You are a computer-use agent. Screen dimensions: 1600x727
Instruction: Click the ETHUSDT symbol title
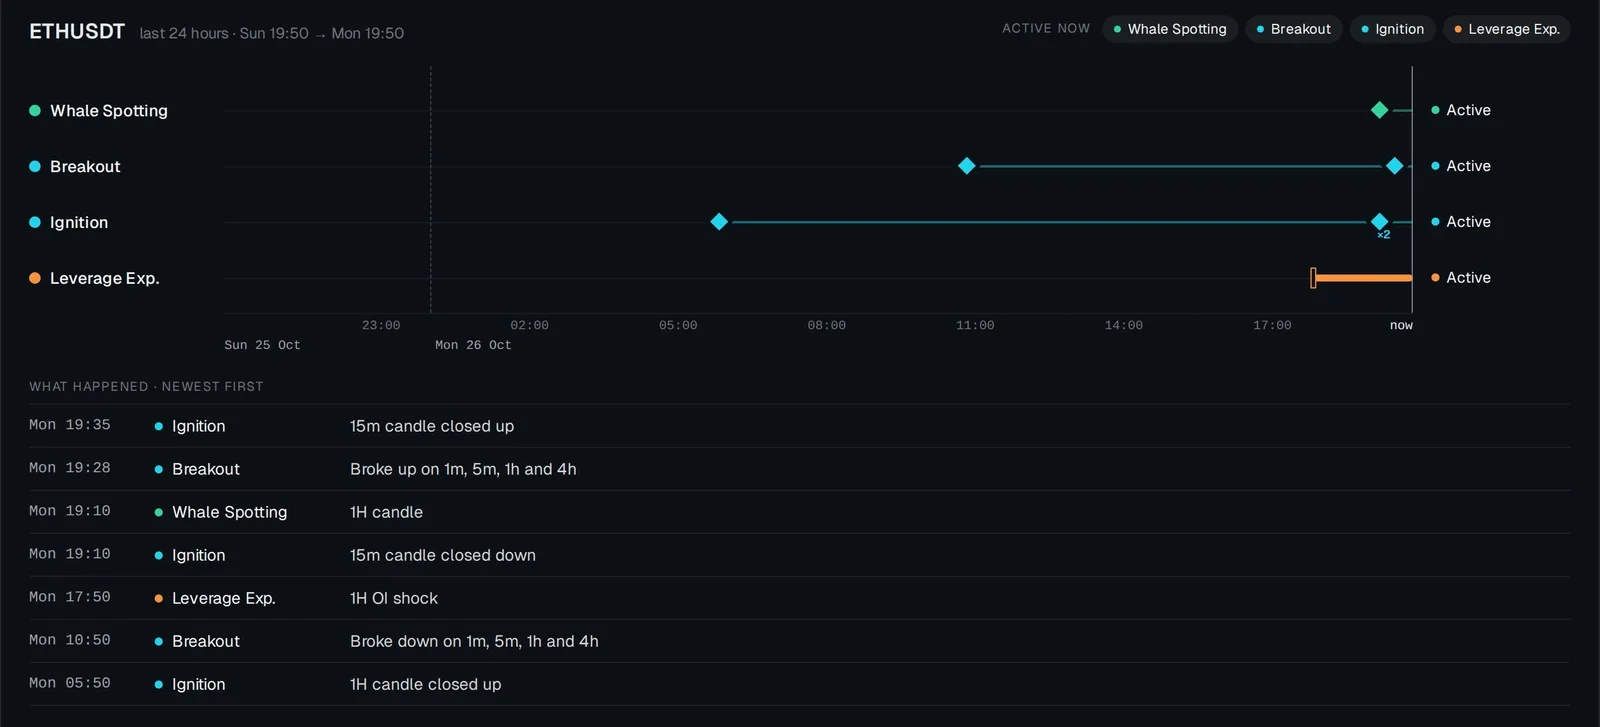(77, 32)
